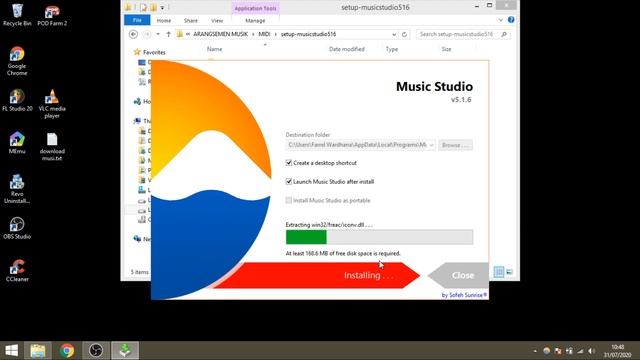Sort files by Type column header
This screenshot has width=640, height=360.
[x=392, y=49]
